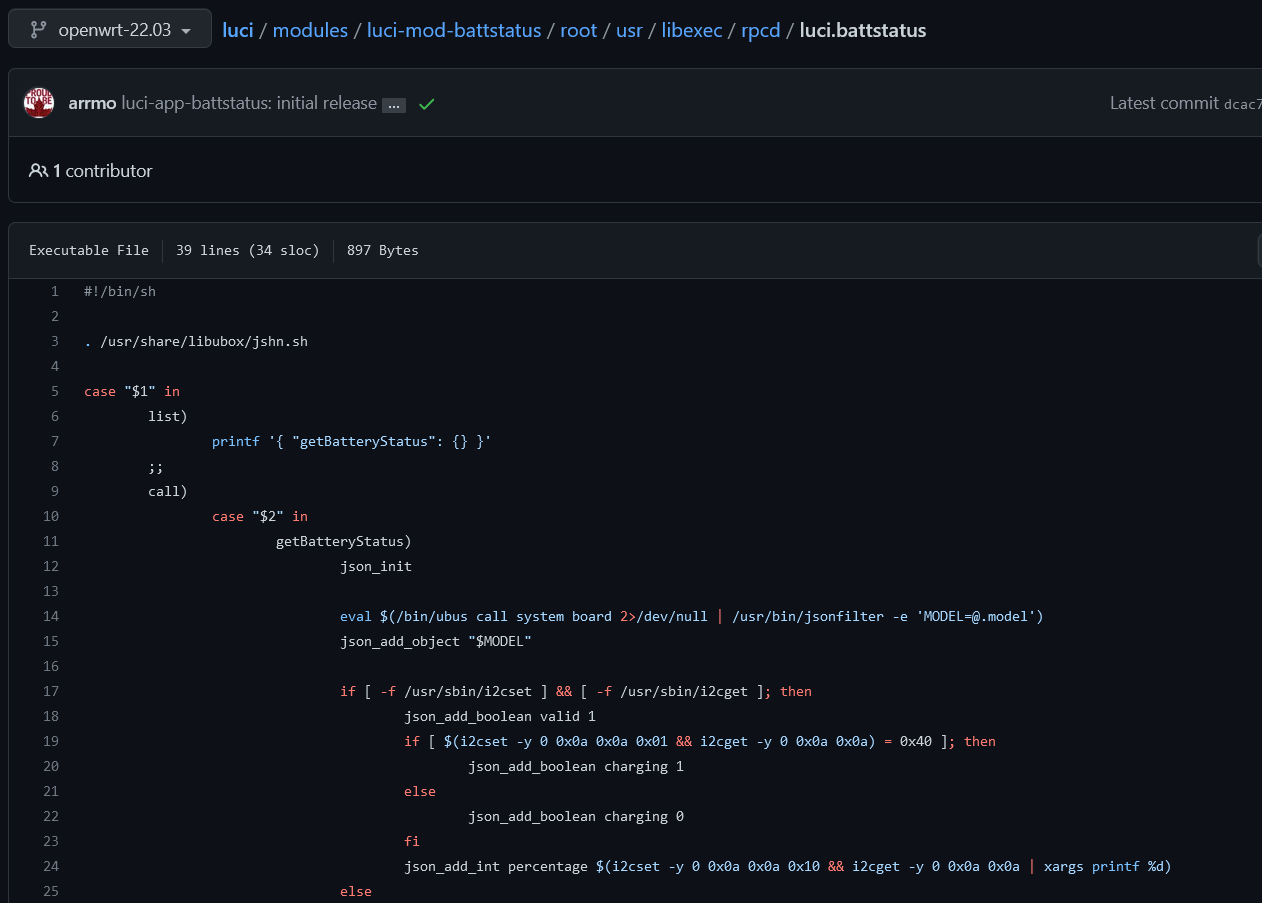Click the contributors people icon
Image resolution: width=1262 pixels, height=903 pixels.
click(38, 171)
